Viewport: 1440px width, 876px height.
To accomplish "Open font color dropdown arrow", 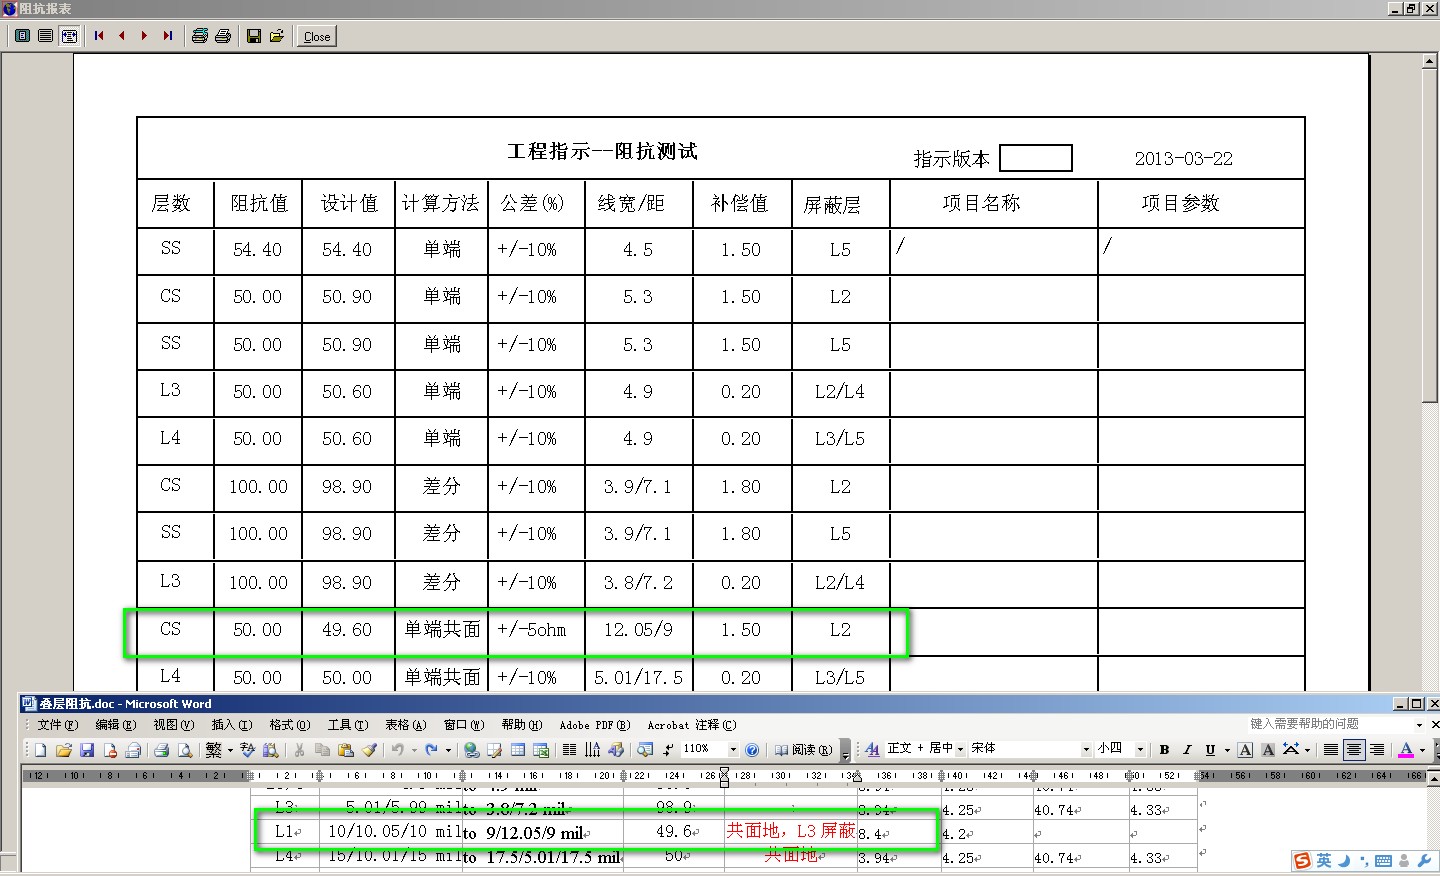I will click(1422, 750).
